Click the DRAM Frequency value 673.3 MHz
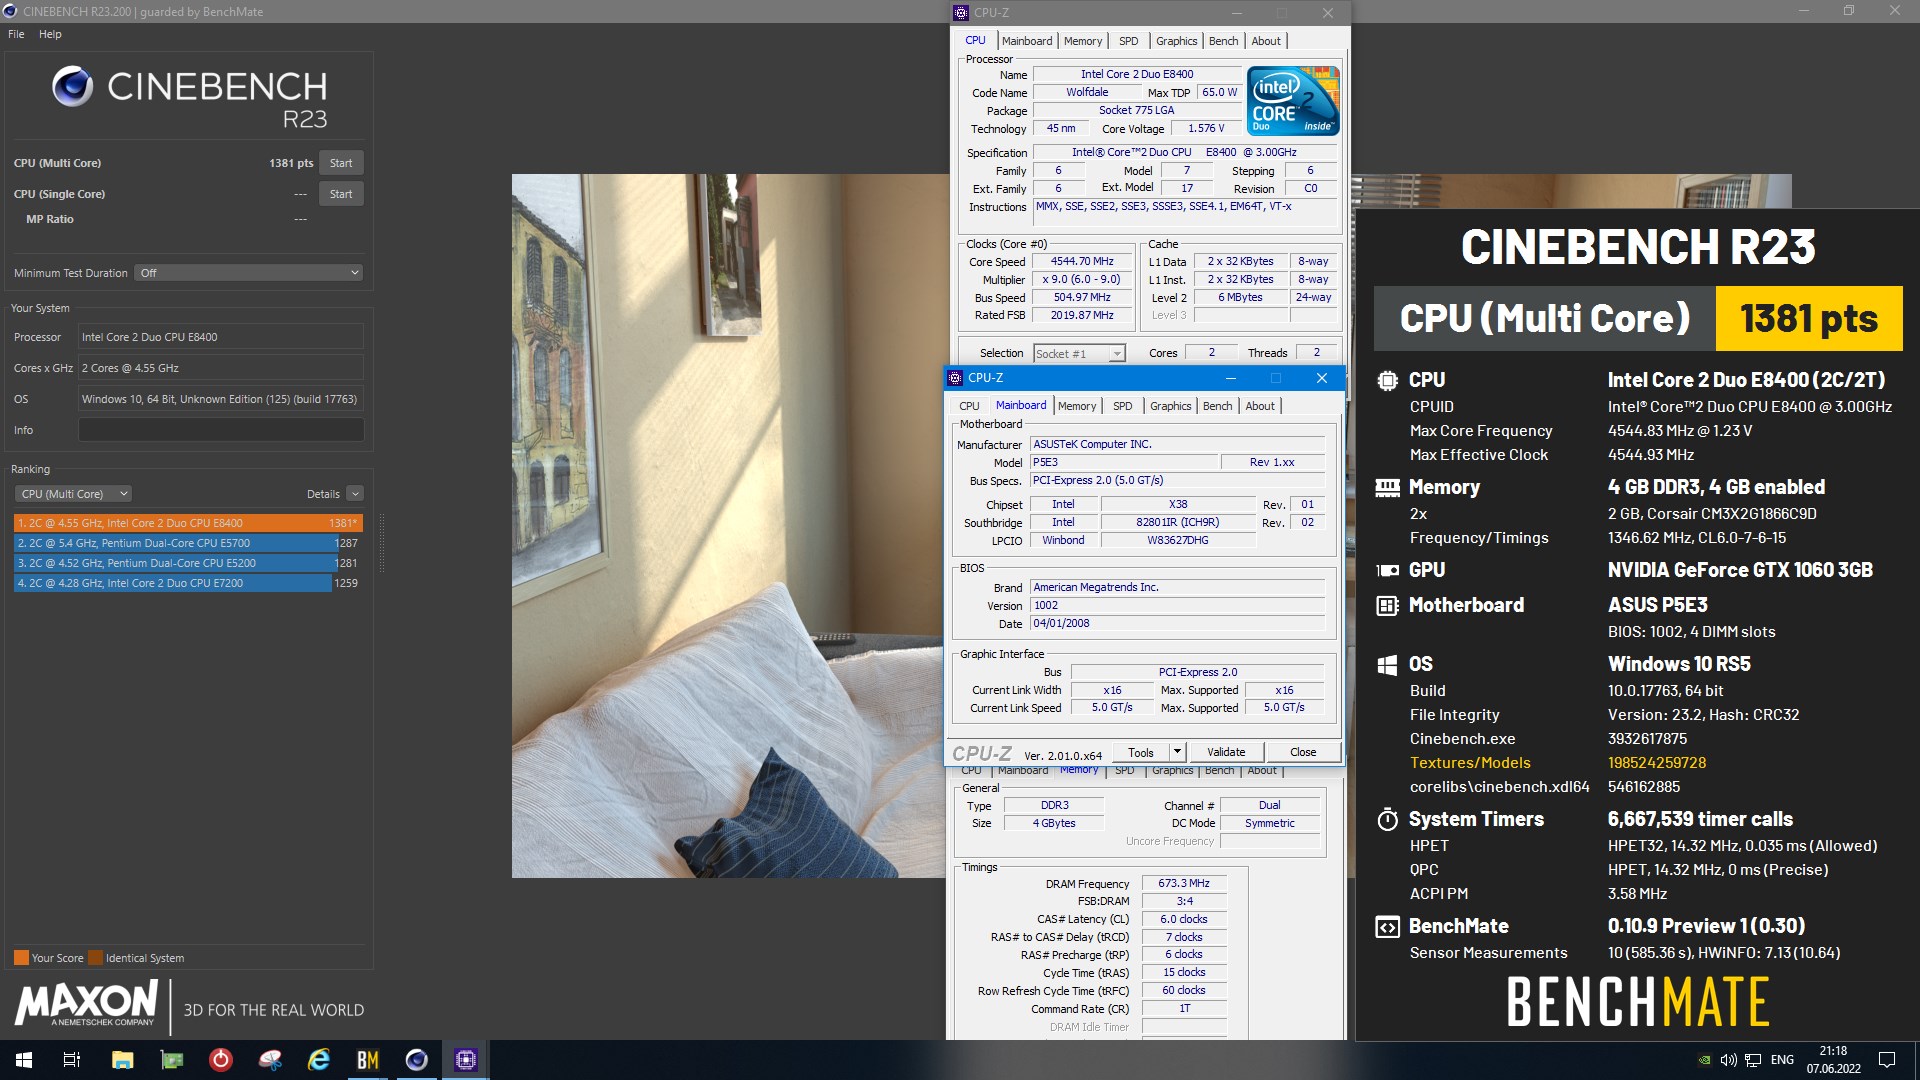 pyautogui.click(x=1184, y=884)
